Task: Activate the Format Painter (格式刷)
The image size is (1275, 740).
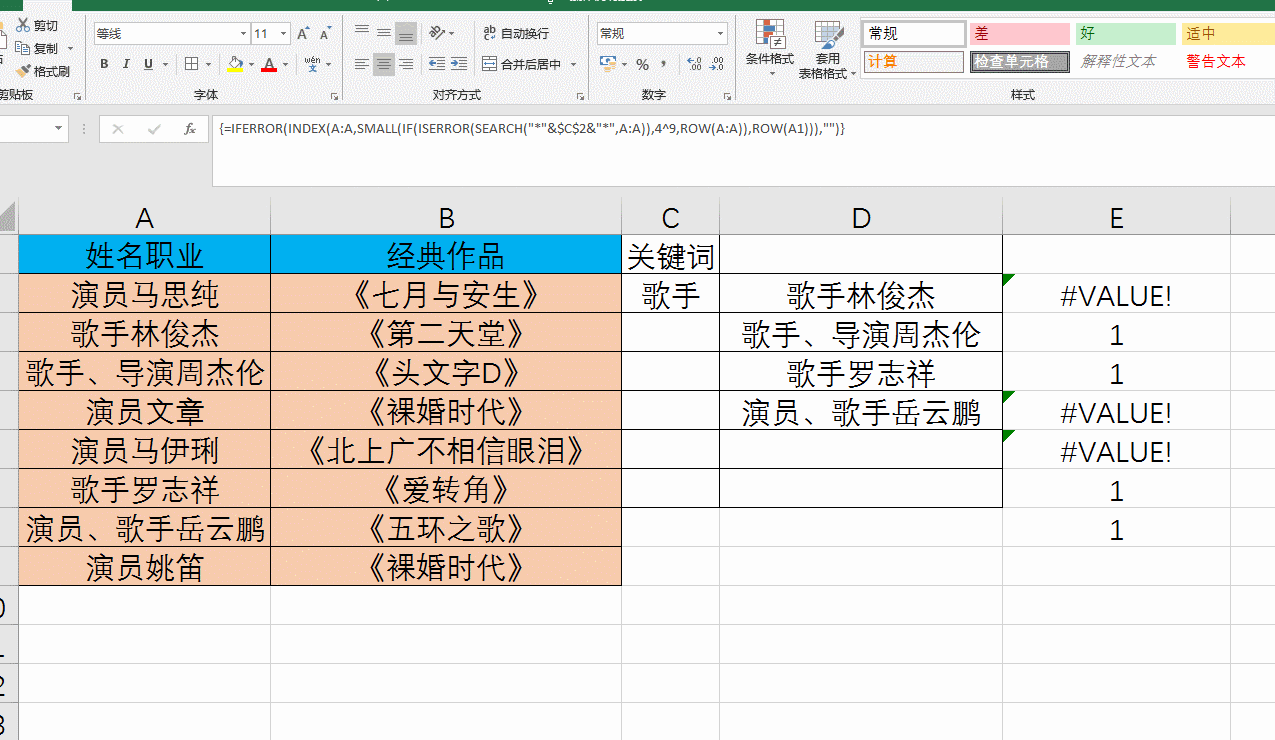Action: (43, 71)
